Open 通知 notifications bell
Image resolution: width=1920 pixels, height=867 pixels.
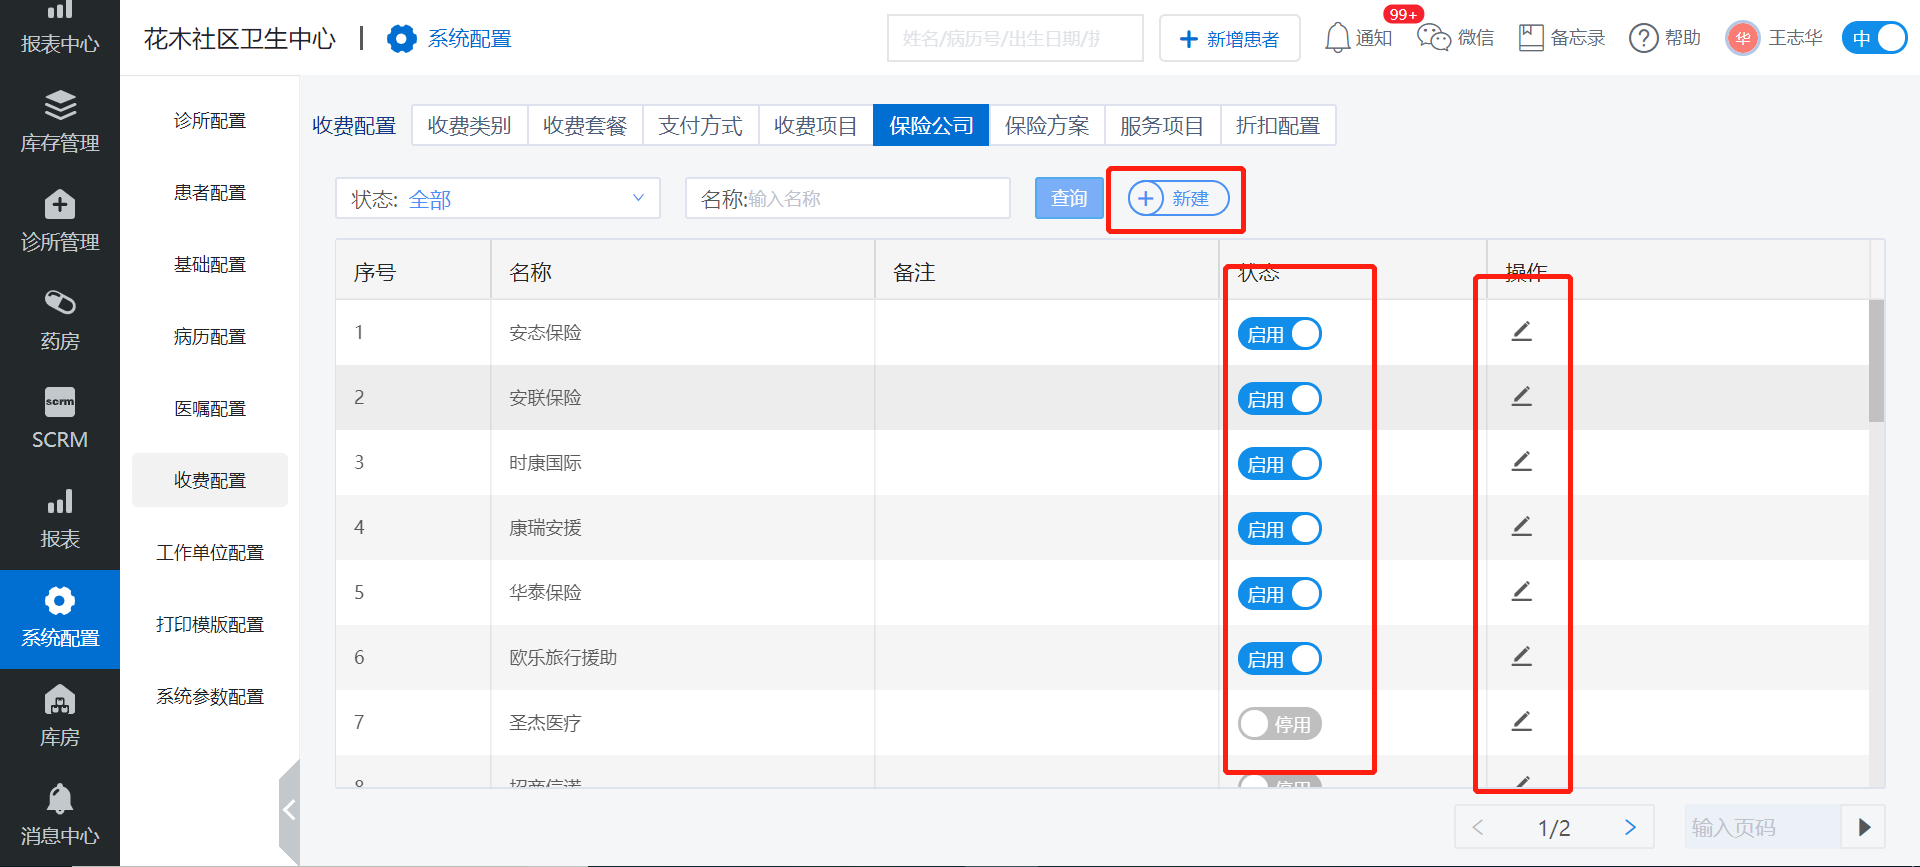pyautogui.click(x=1358, y=38)
